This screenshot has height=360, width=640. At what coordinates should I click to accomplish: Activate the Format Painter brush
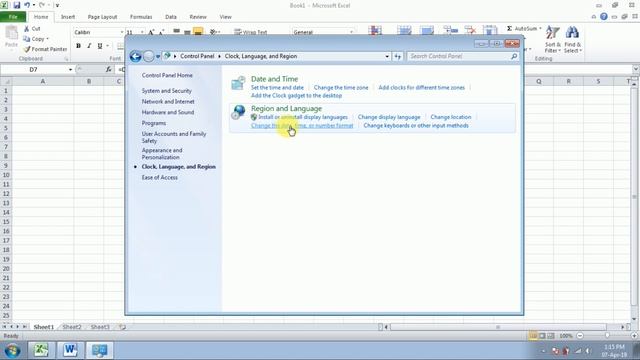tap(27, 49)
